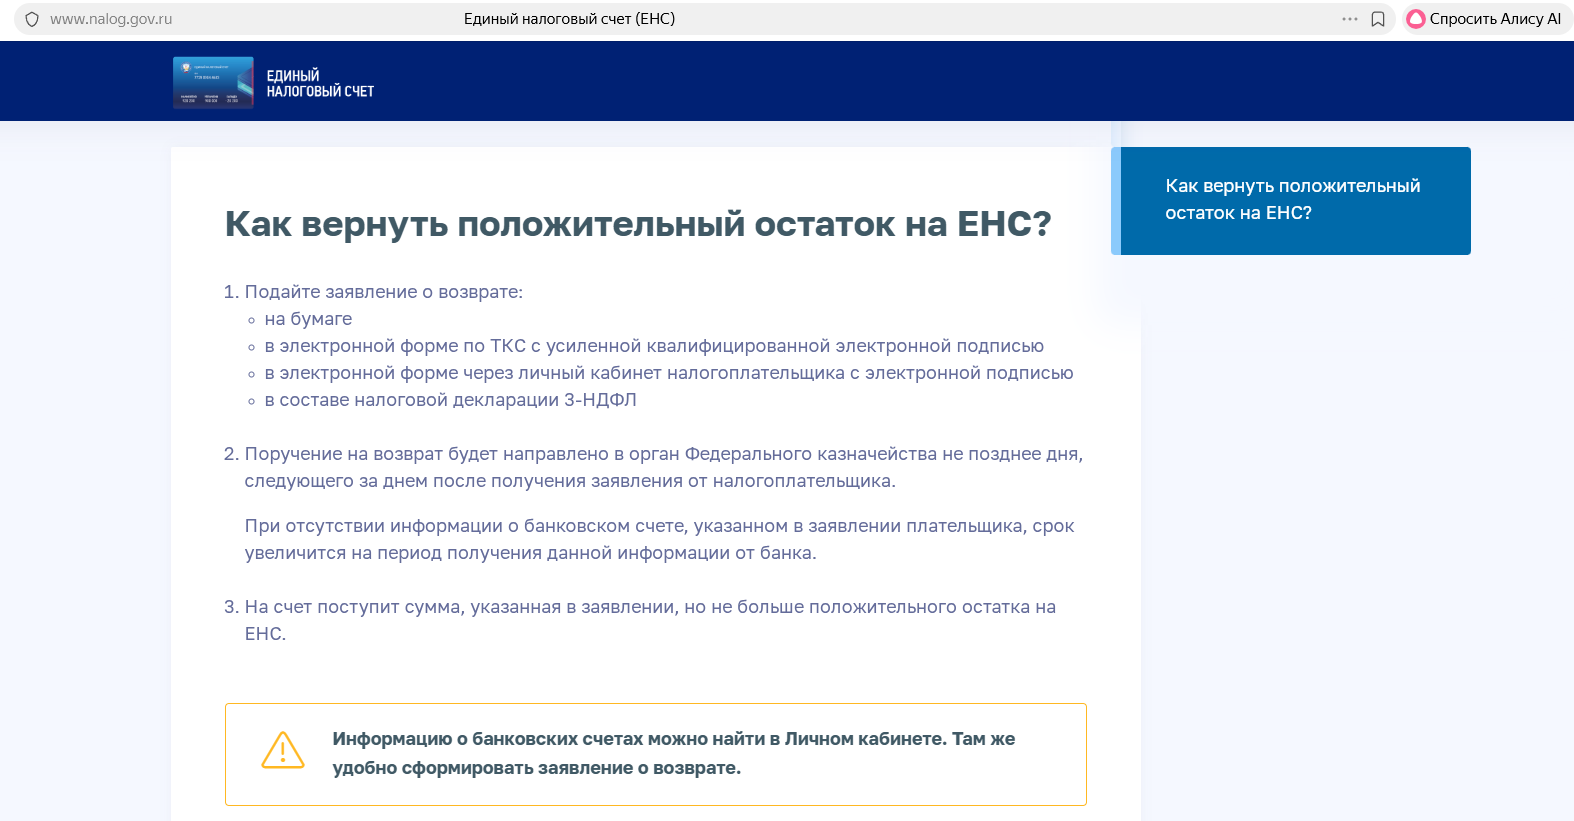Screen dimensions: 1574x821
Task: Click the ЕНС card logo image
Action: 213,82
